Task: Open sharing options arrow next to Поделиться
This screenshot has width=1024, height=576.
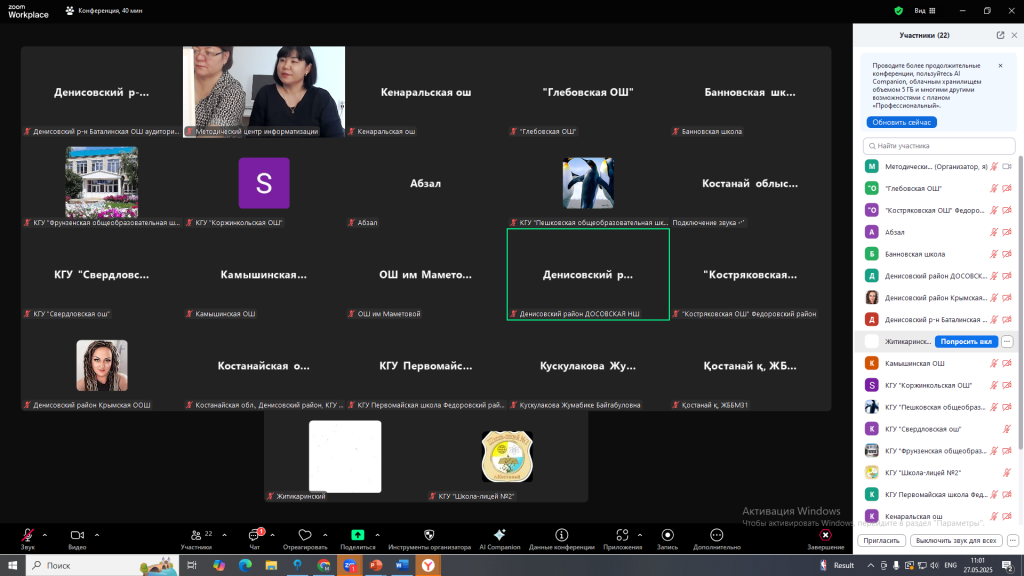Action: [x=377, y=536]
